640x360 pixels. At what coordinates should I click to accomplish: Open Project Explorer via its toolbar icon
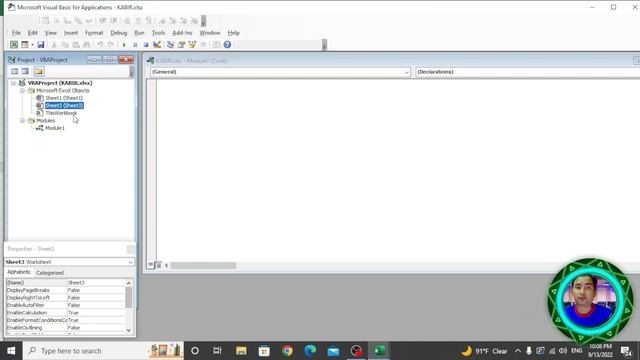click(x=170, y=44)
